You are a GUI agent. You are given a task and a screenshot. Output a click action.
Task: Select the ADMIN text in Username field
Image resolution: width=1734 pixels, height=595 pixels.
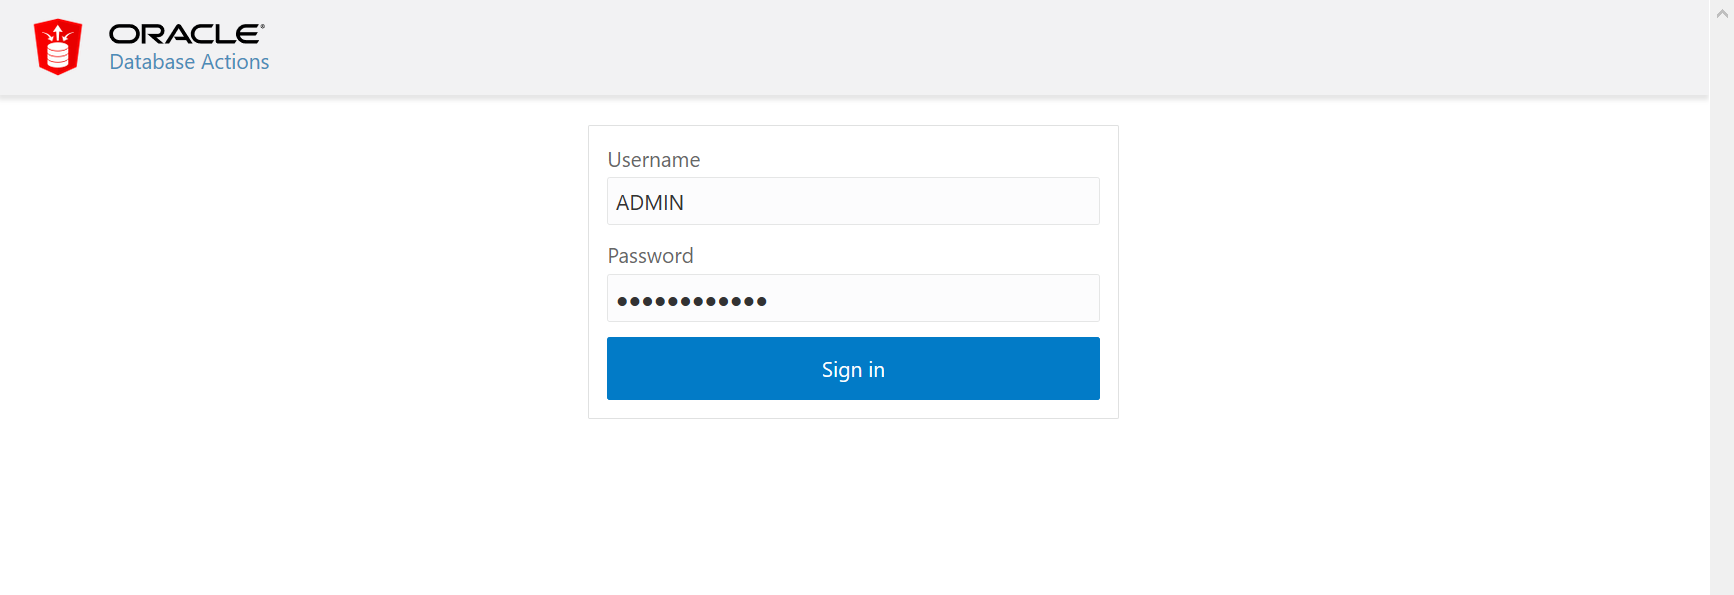[x=649, y=202]
